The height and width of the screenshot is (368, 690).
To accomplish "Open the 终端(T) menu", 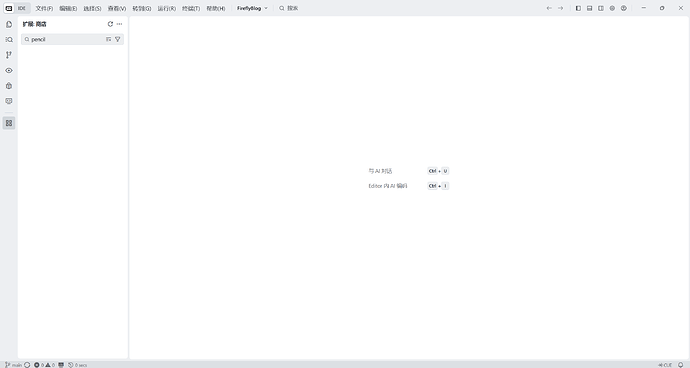I will (191, 8).
